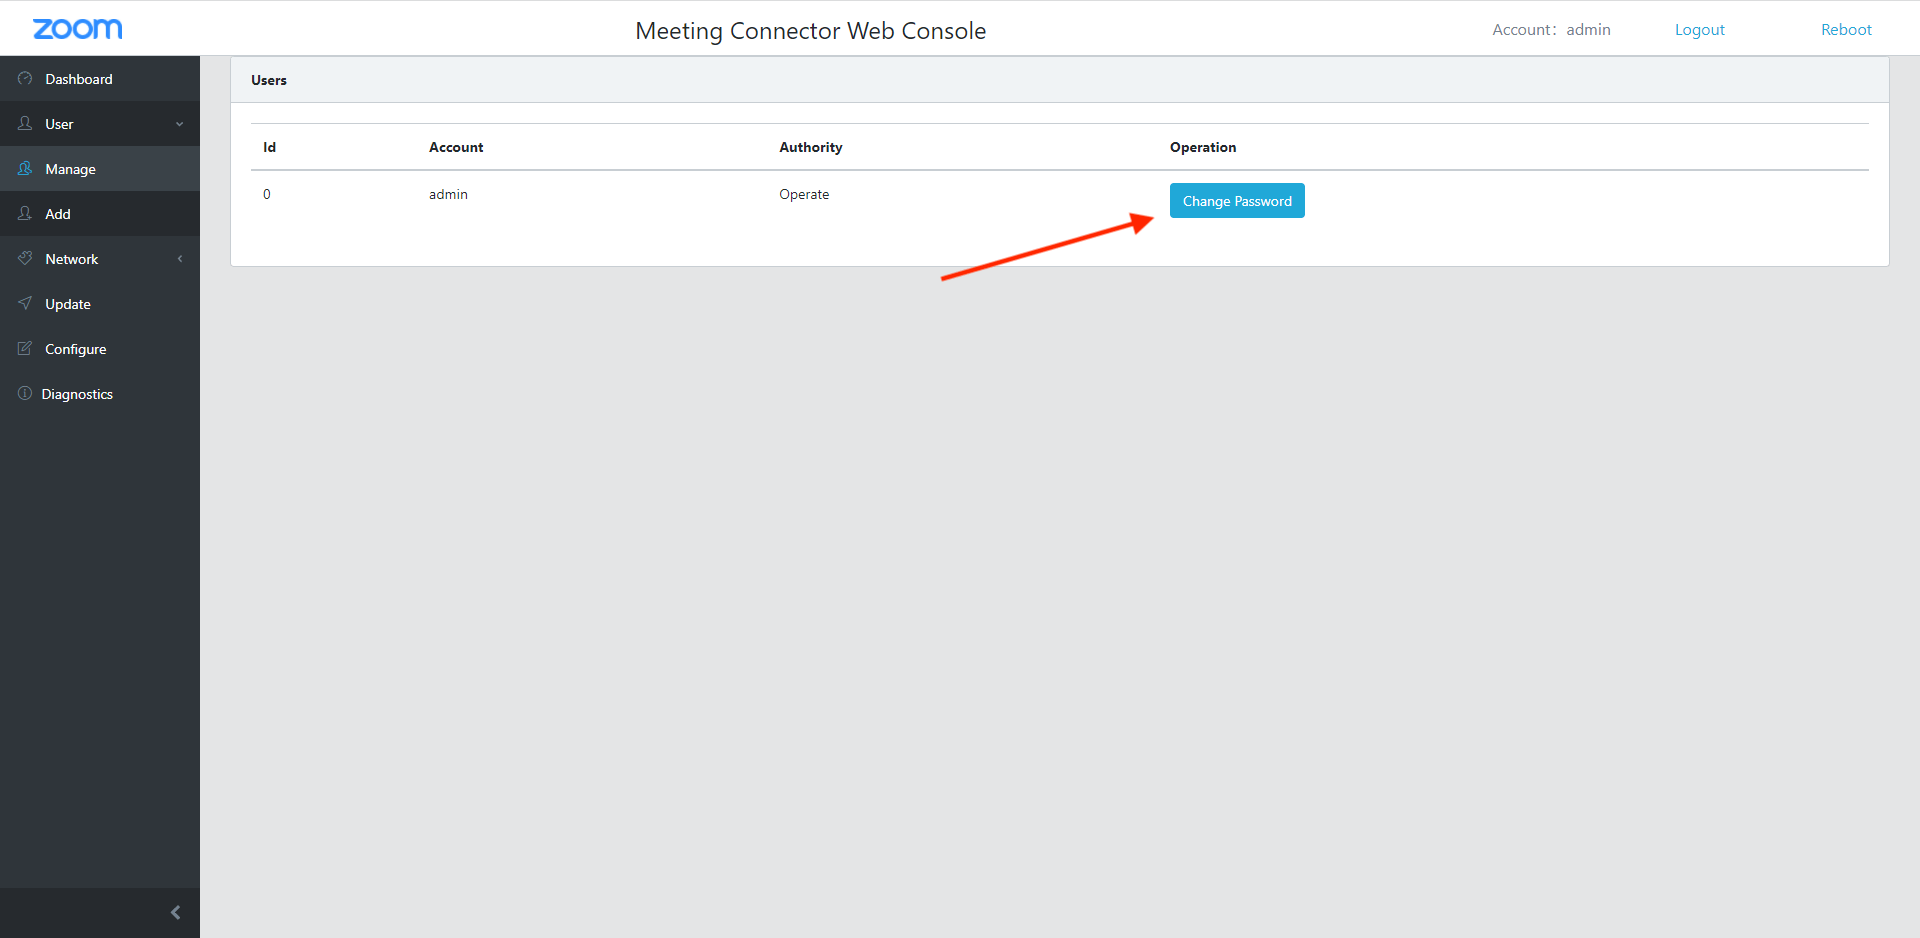
Task: Click the Operate authority cell
Action: 804,194
